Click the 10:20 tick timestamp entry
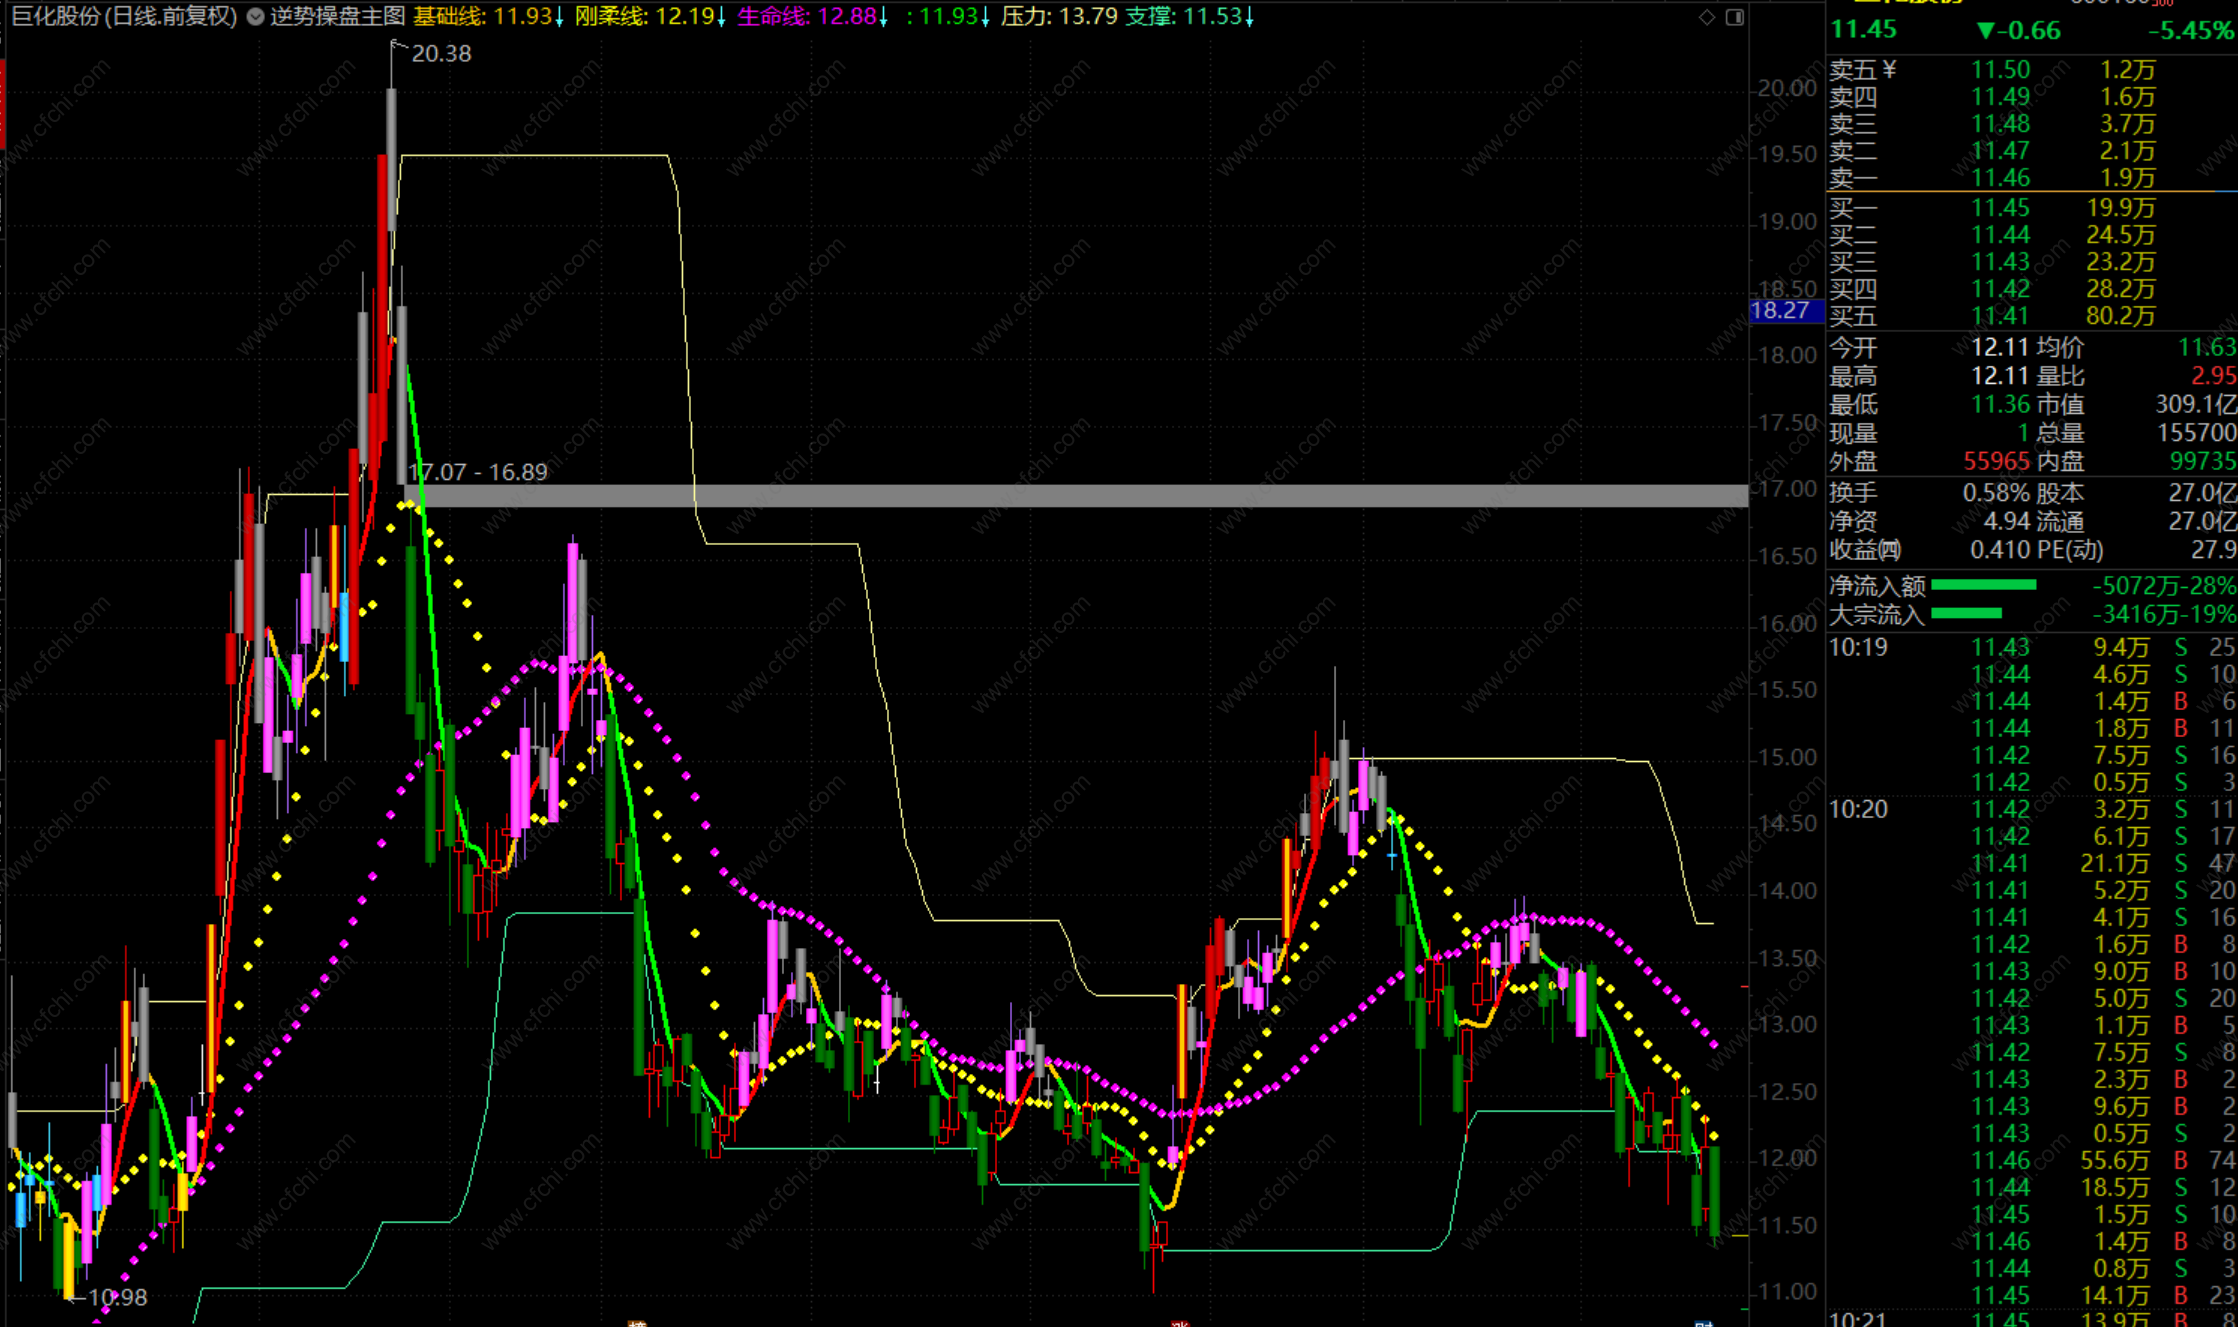 pos(1858,809)
